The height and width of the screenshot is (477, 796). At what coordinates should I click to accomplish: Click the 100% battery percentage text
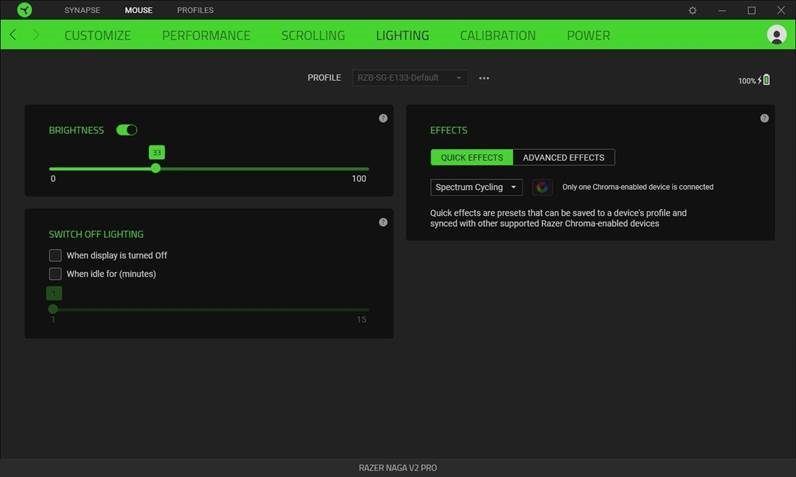click(x=747, y=81)
